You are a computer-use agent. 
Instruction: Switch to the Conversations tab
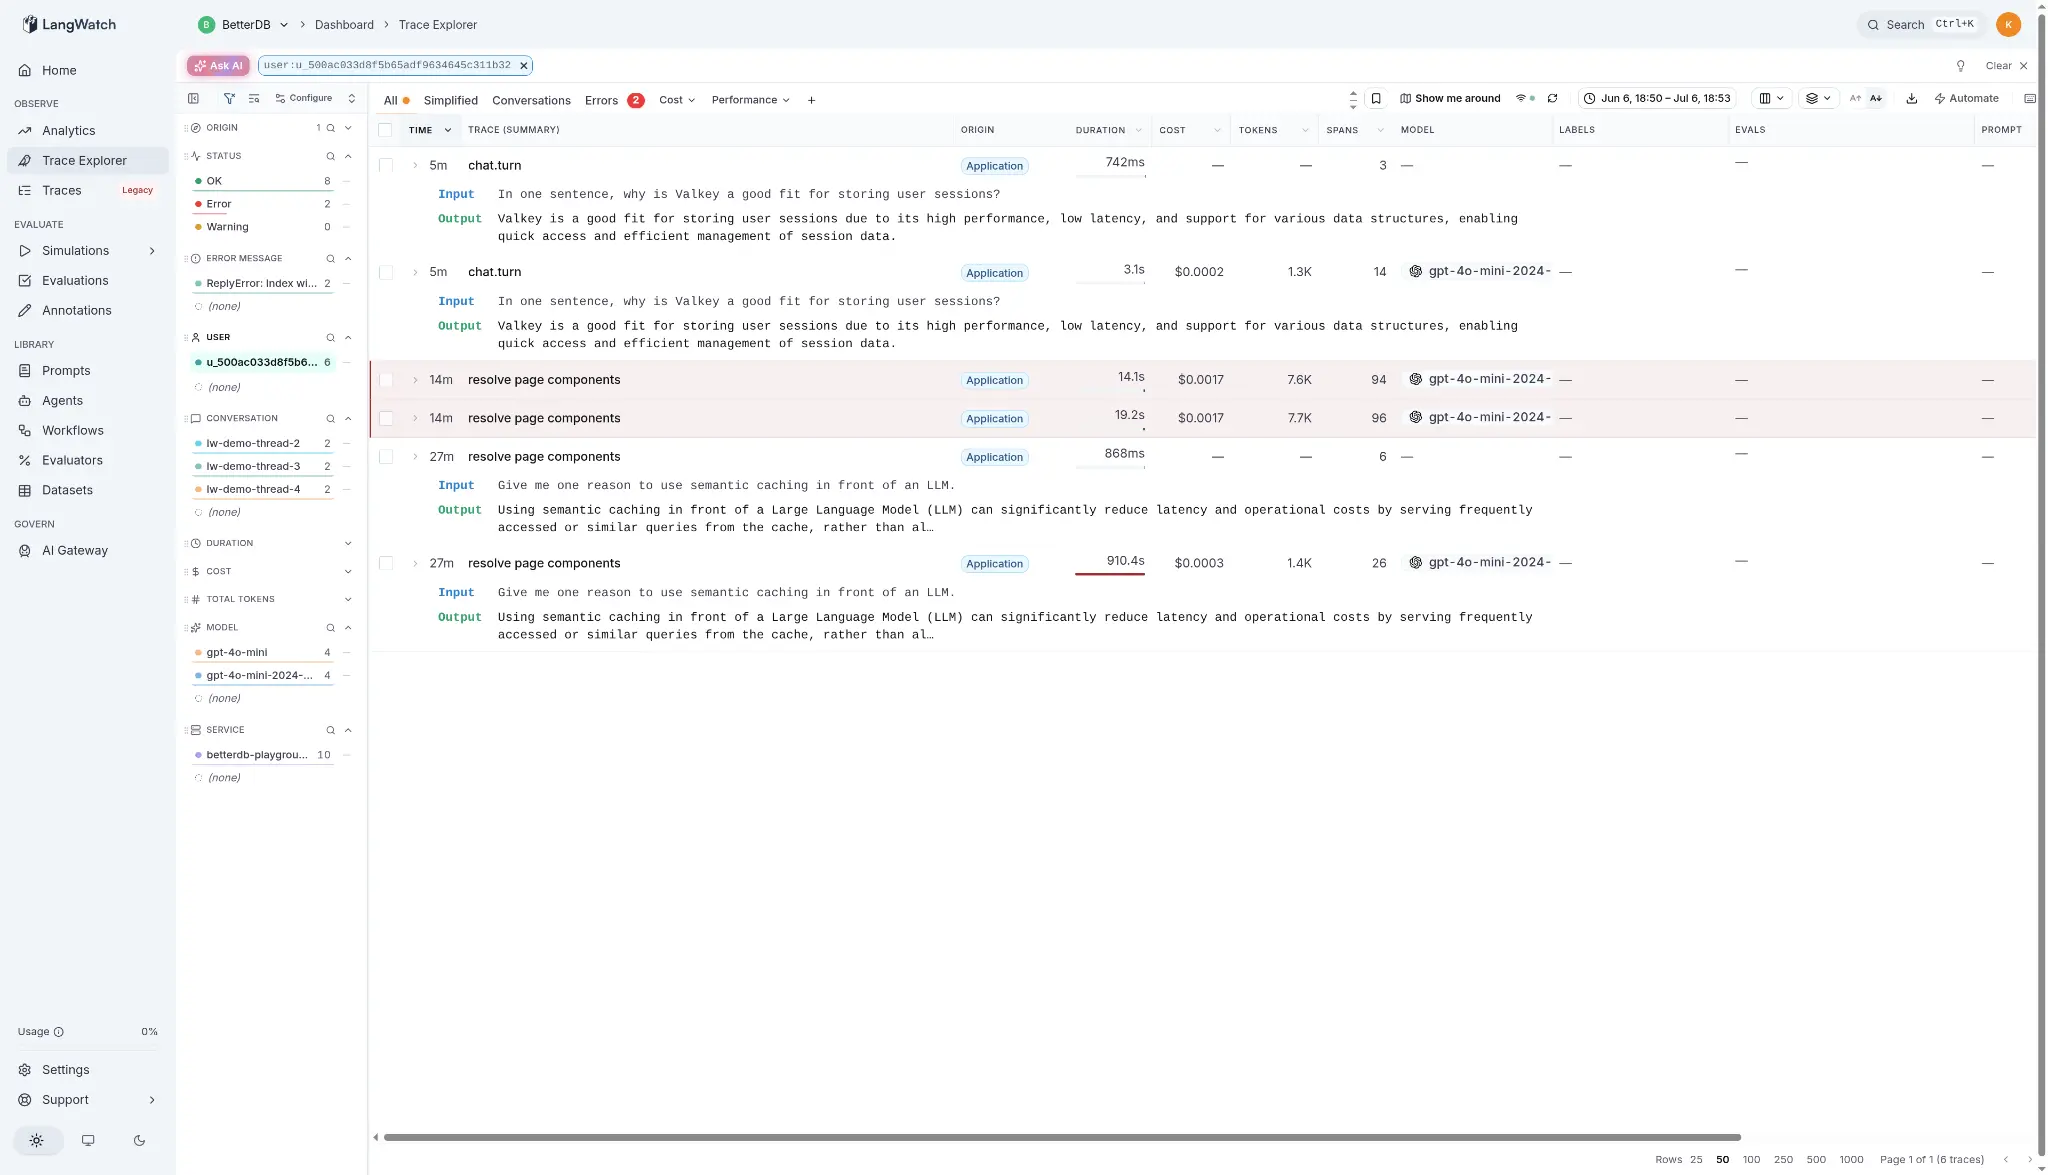click(x=531, y=100)
